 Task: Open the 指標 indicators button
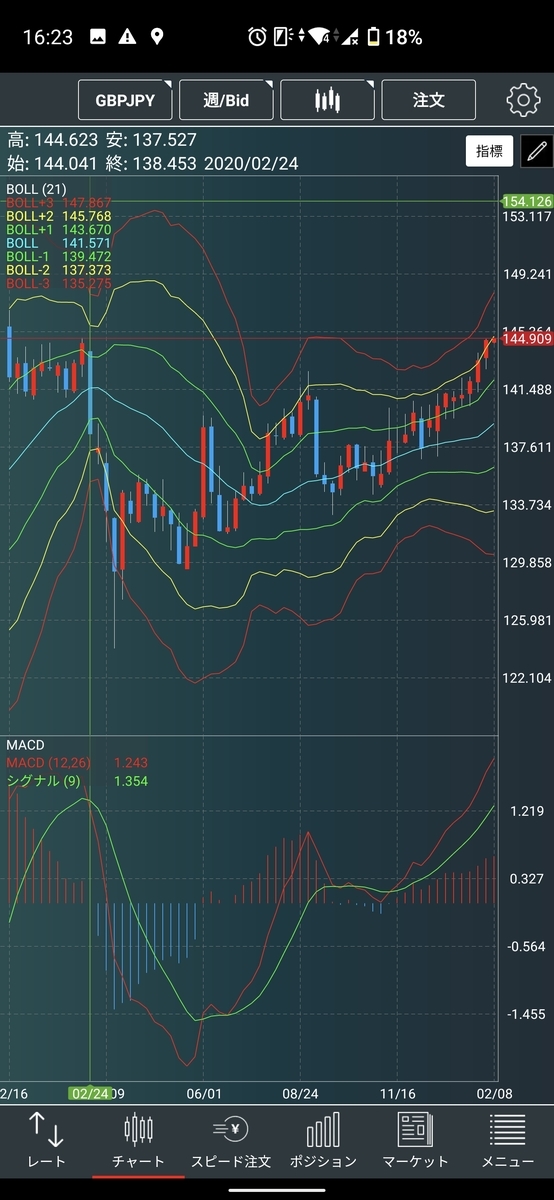tap(489, 152)
